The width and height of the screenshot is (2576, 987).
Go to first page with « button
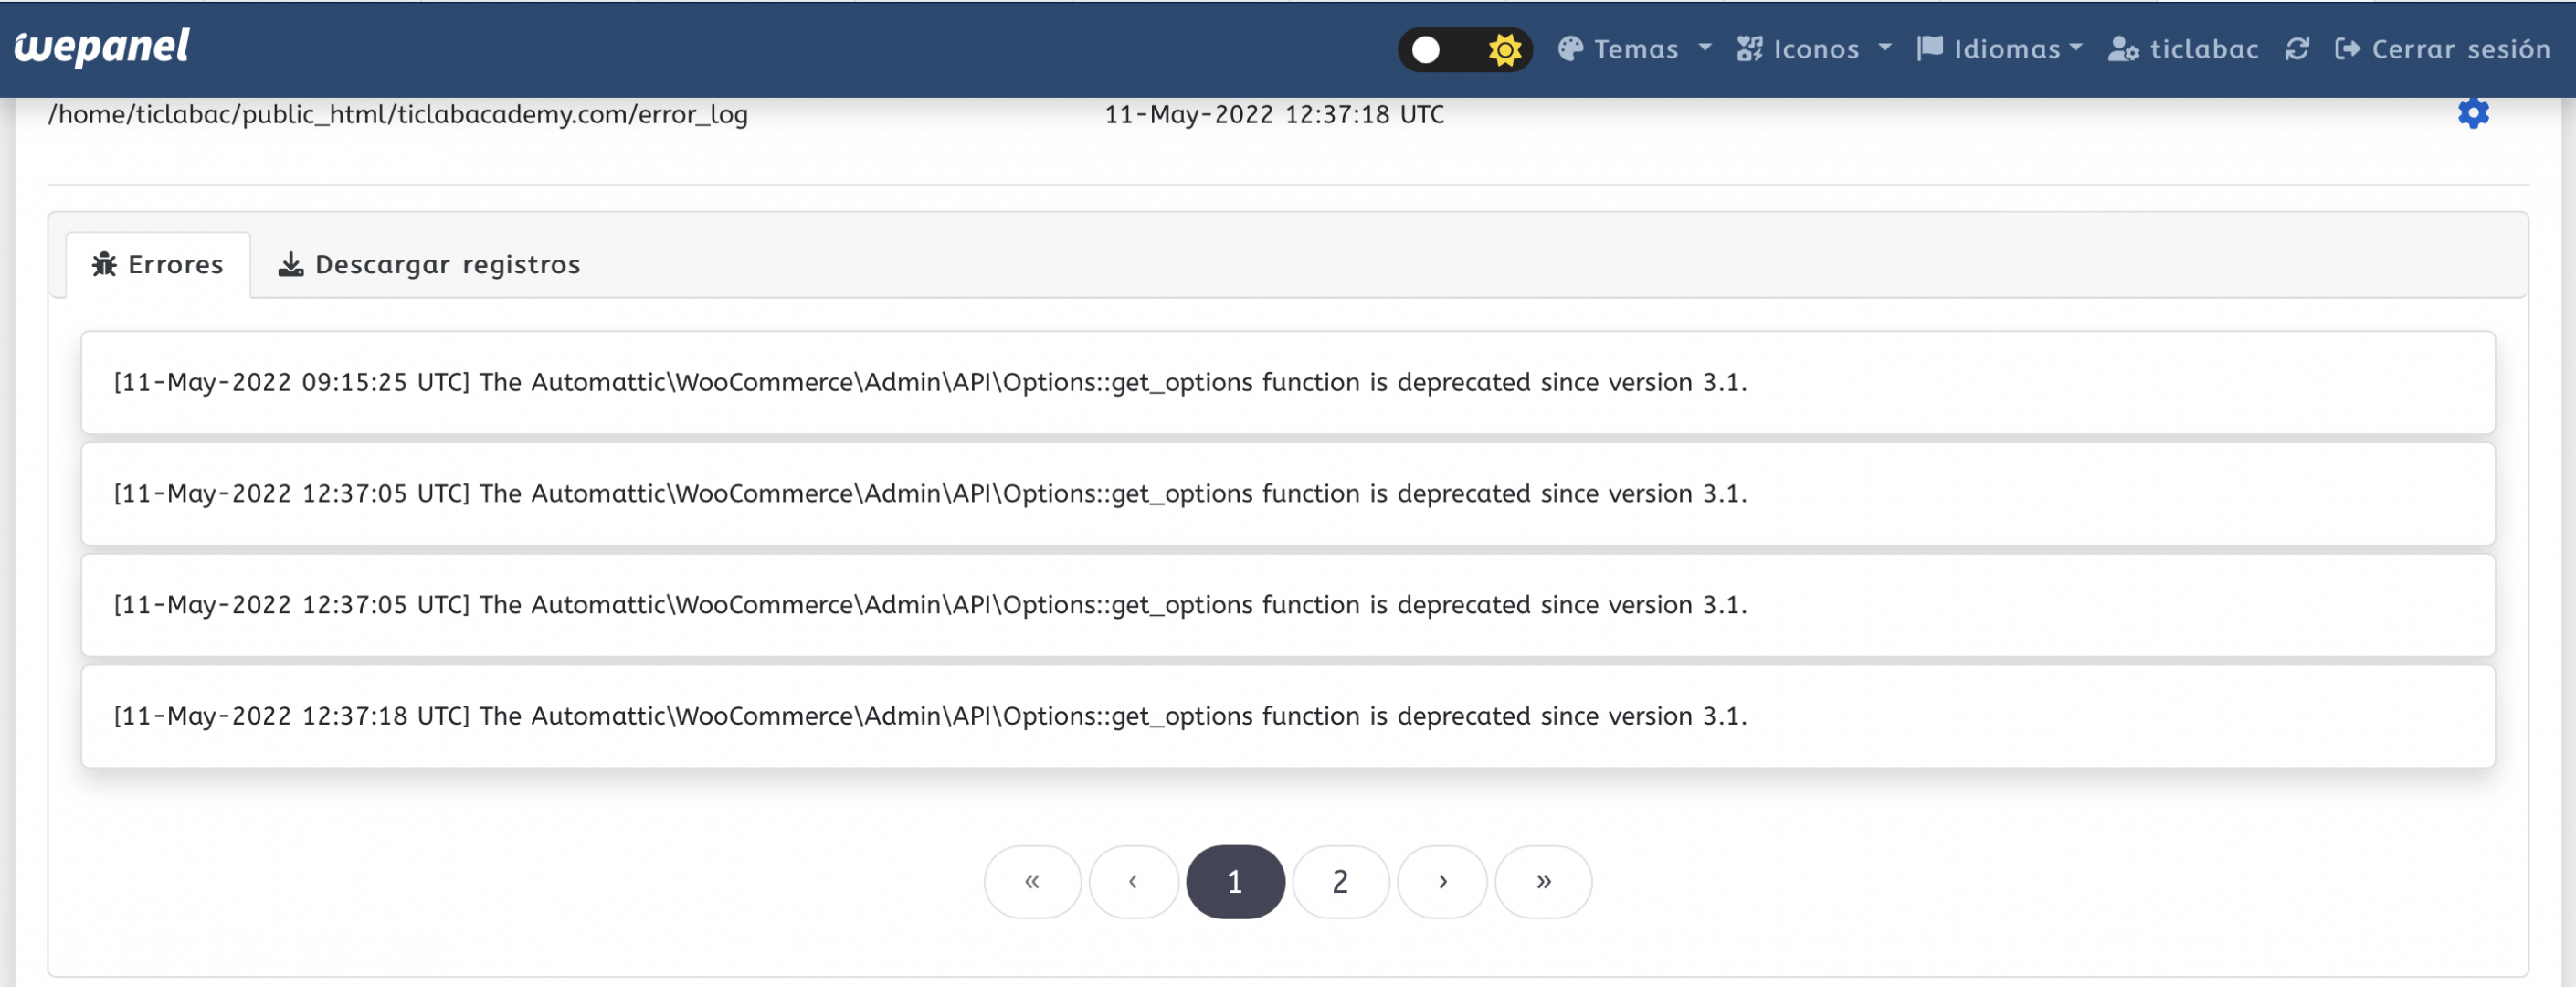coord(1032,881)
